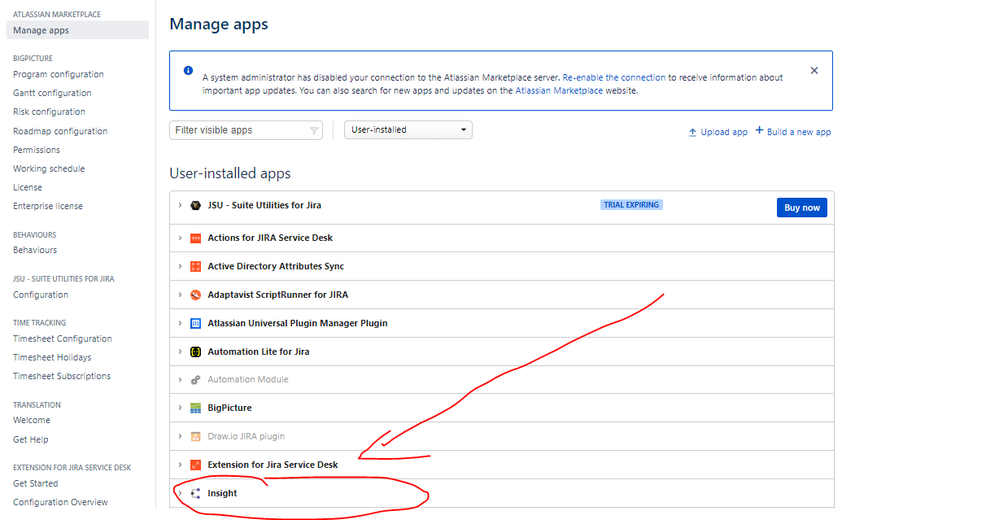Click the Automation Lite for Jira icon

click(x=196, y=352)
